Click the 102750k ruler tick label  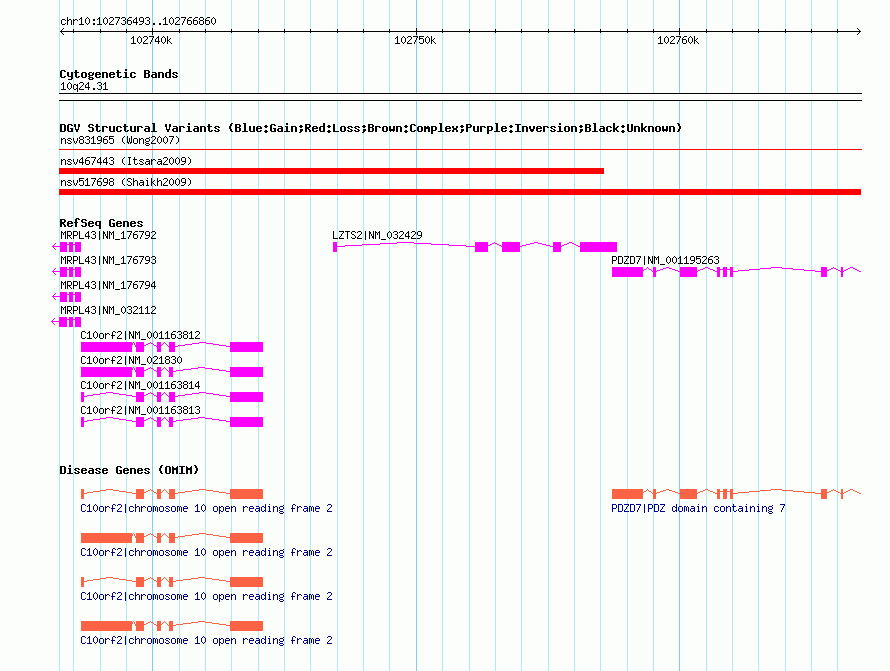[x=415, y=40]
